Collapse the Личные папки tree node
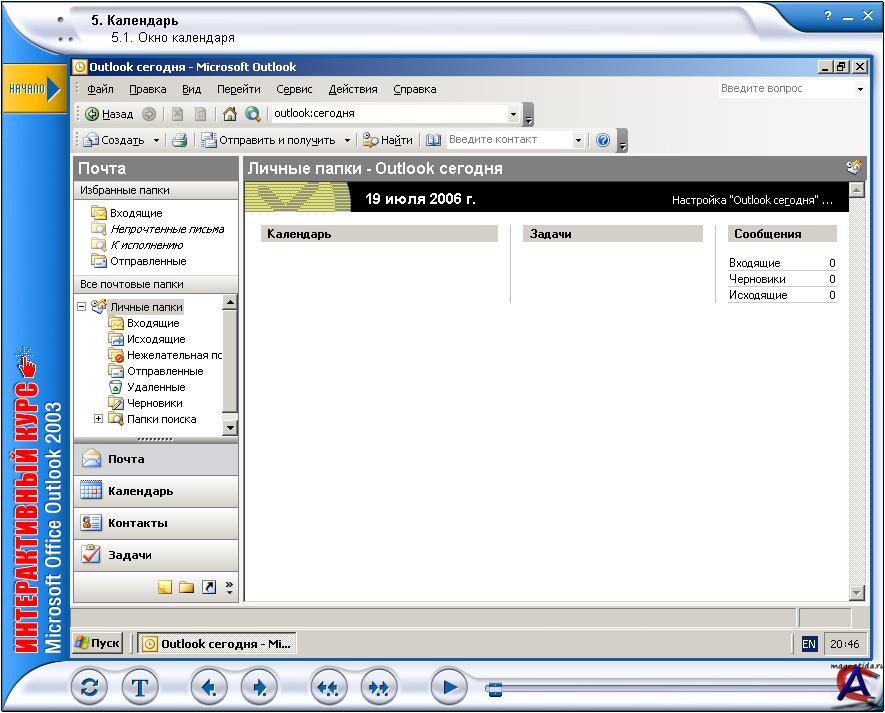 pos(82,307)
